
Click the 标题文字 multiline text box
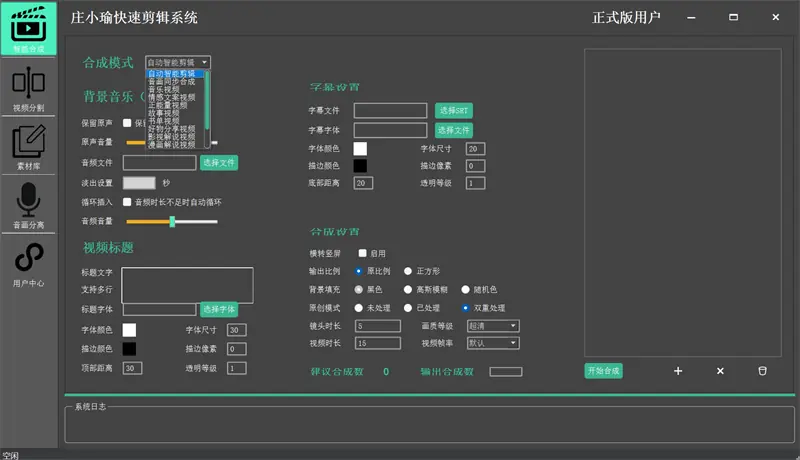click(x=187, y=285)
